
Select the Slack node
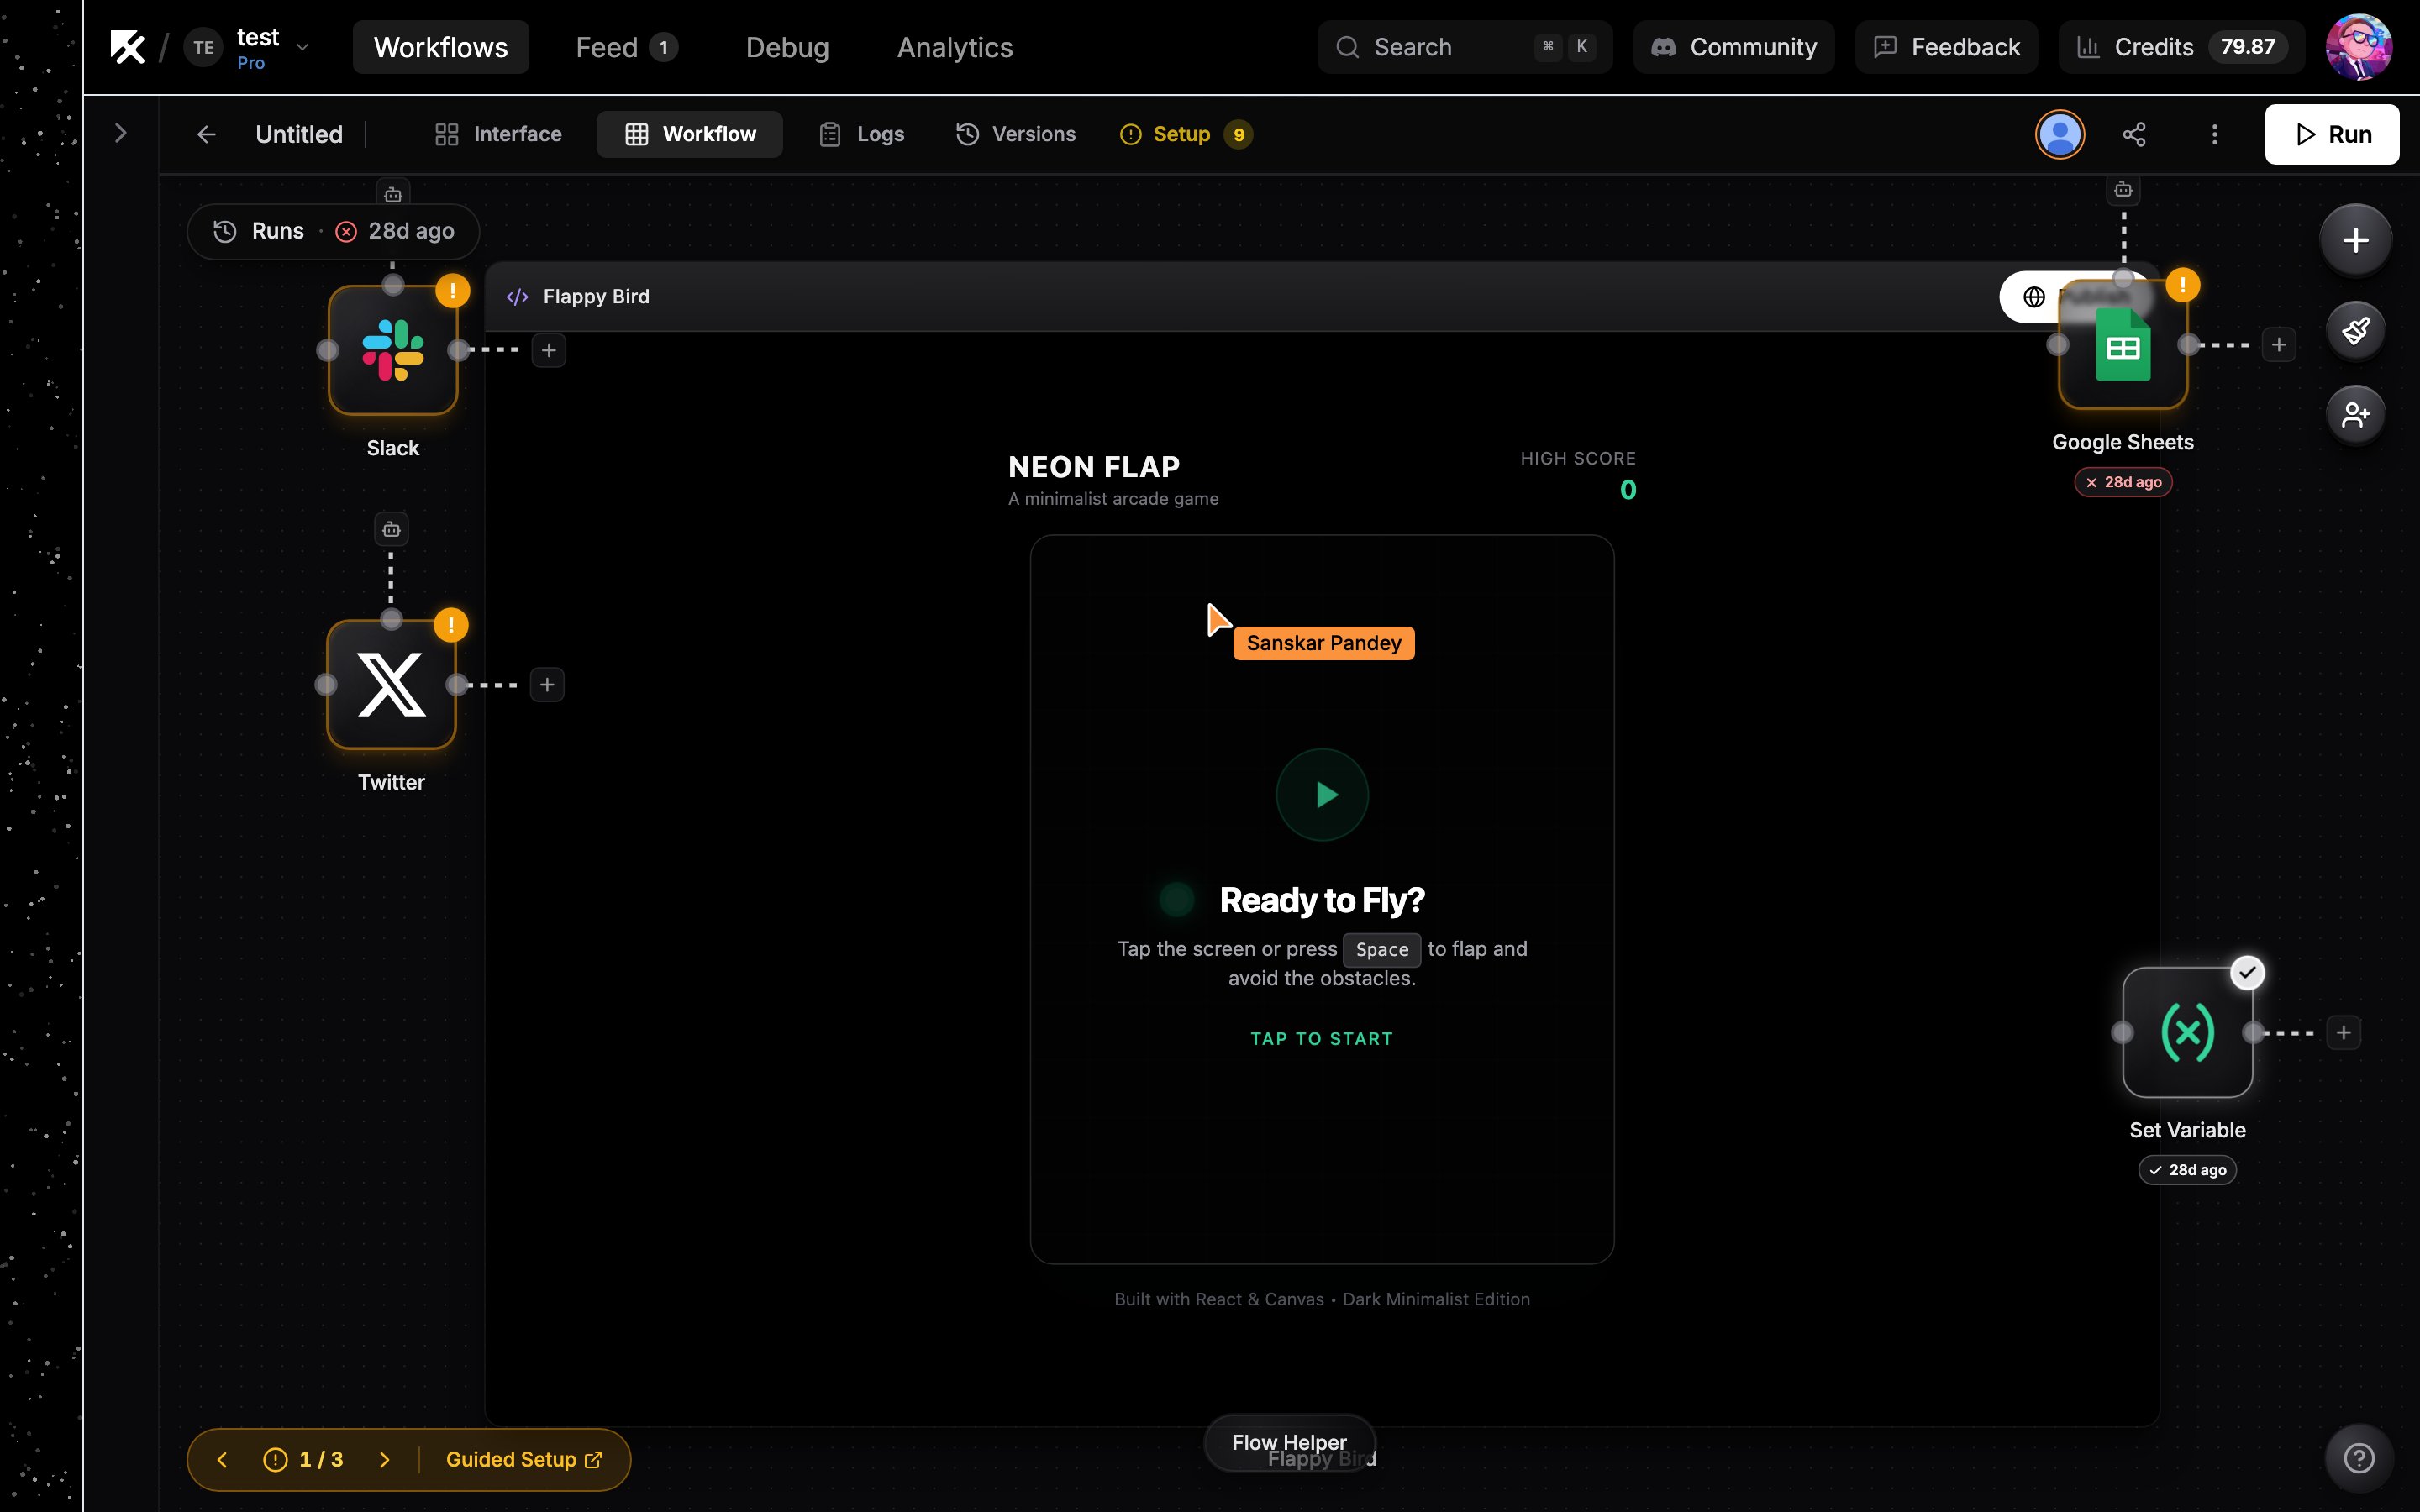point(393,350)
